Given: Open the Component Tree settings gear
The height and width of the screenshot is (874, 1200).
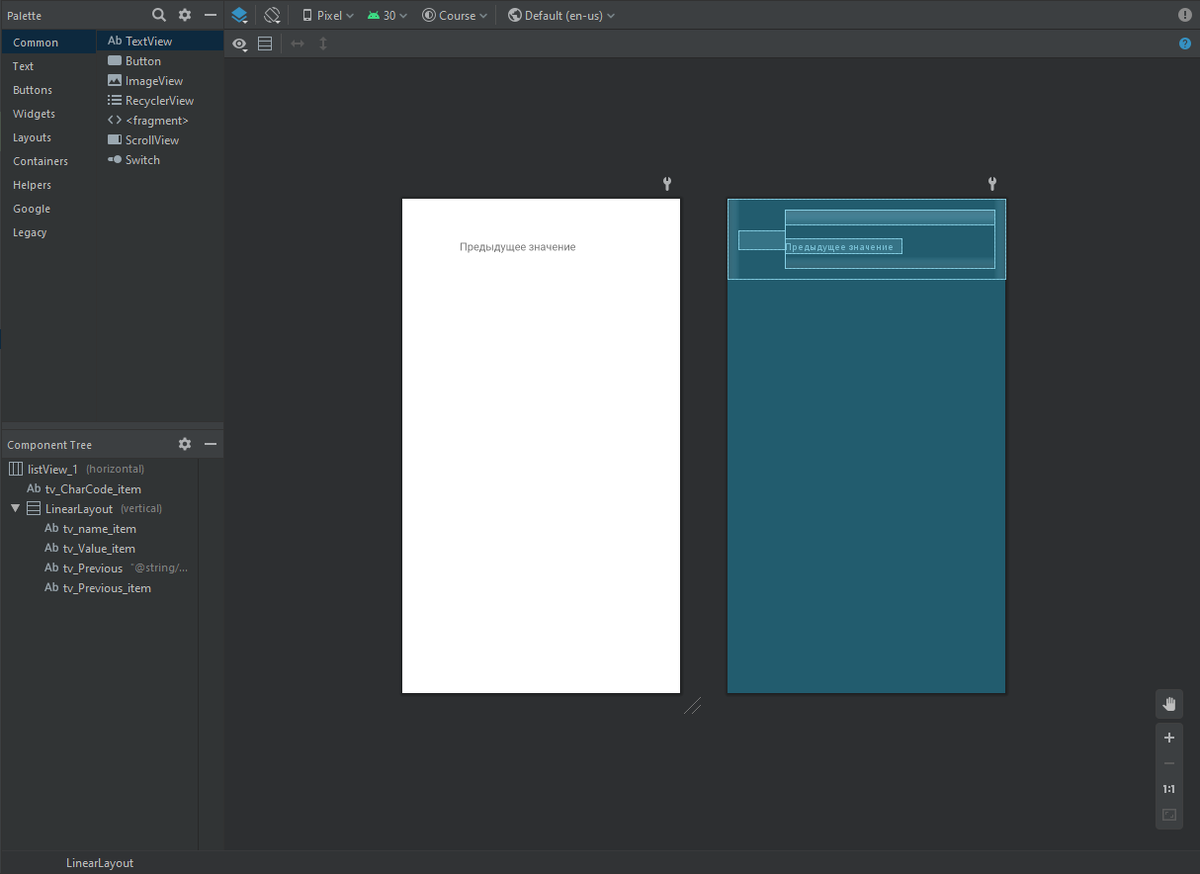Looking at the screenshot, I should click(x=185, y=444).
